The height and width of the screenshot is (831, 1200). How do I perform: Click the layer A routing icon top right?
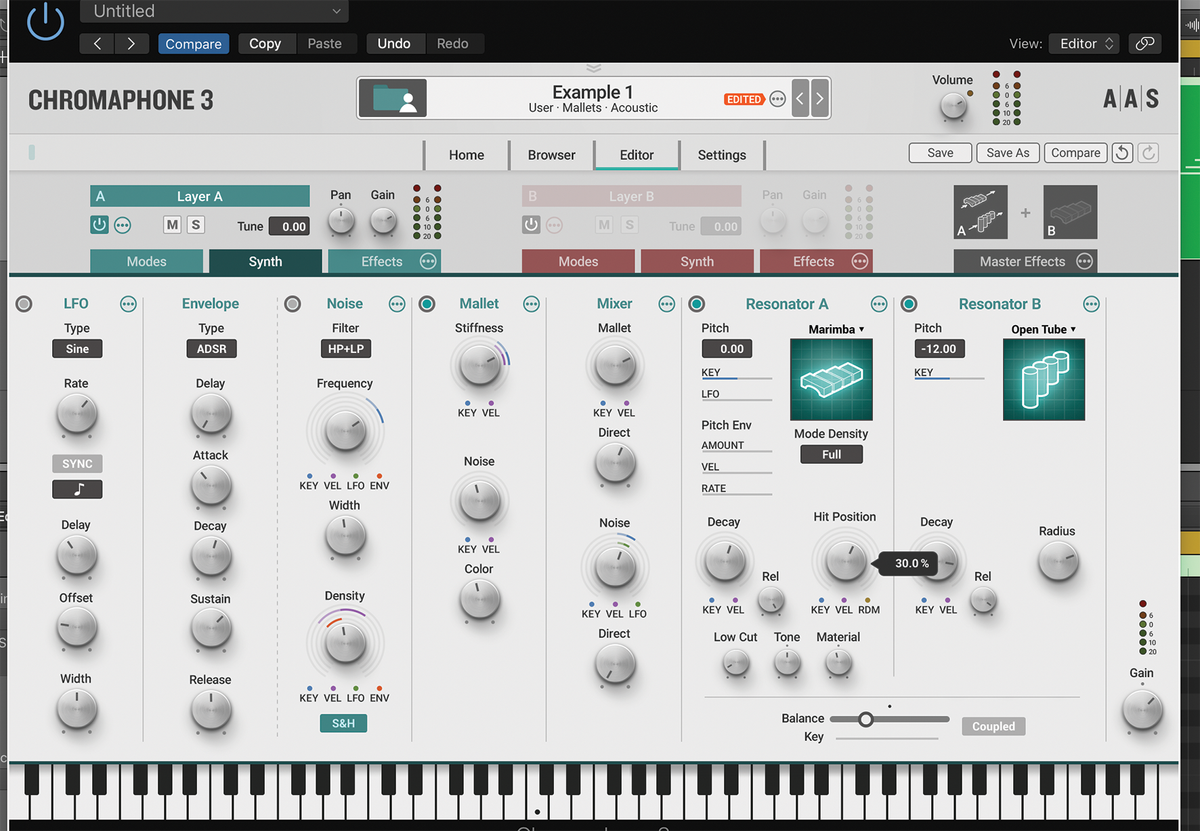980,212
